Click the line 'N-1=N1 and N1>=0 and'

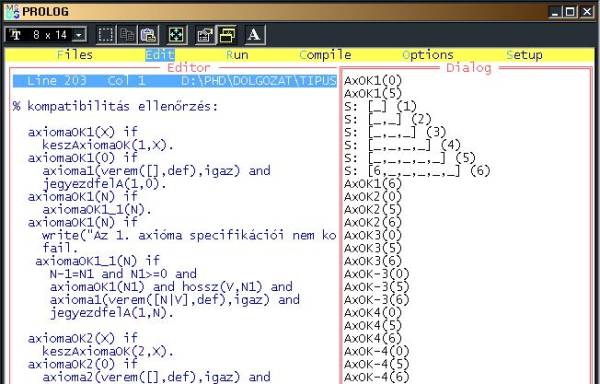pos(123,274)
